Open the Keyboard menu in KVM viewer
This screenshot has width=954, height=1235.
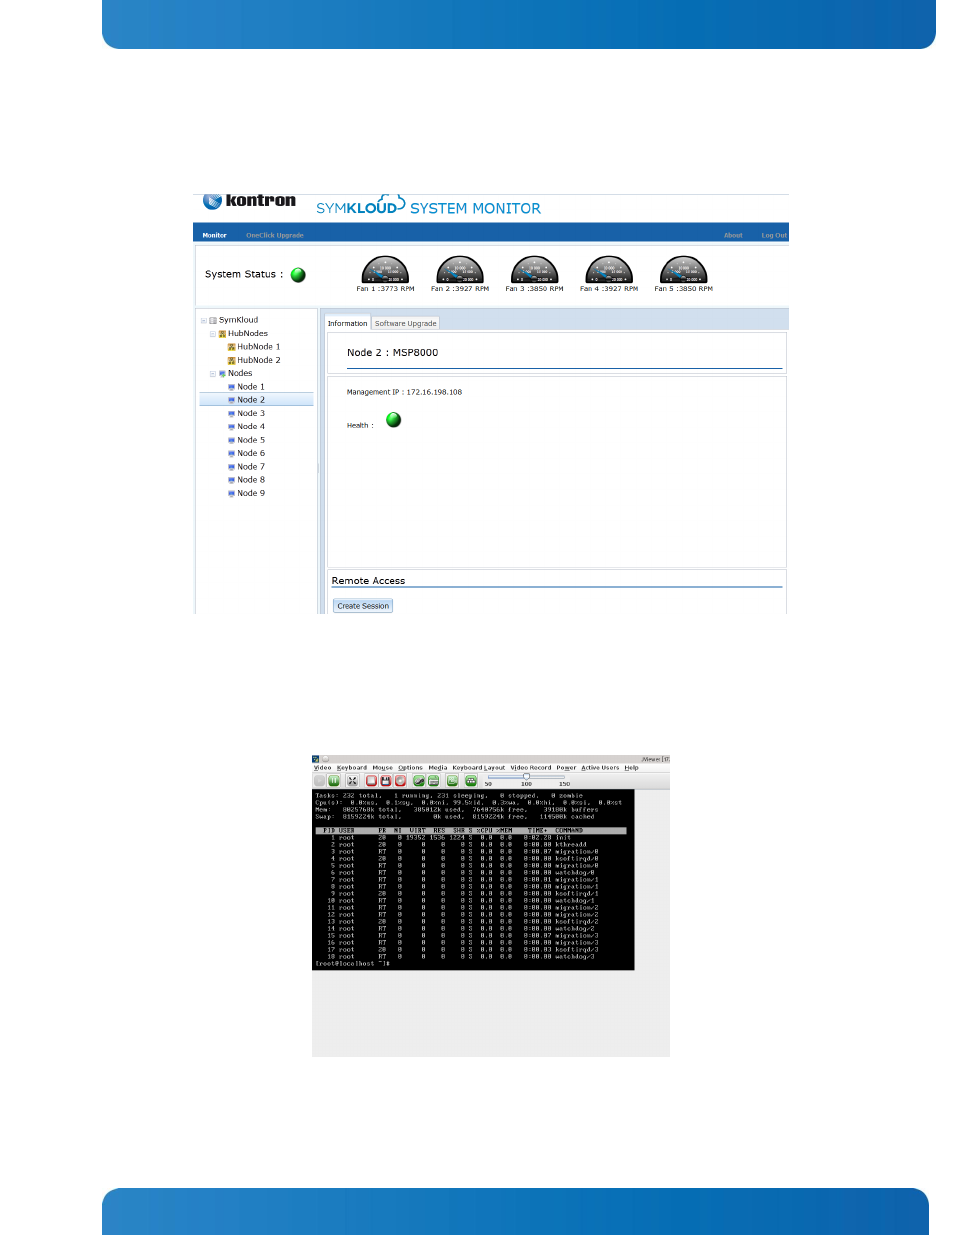click(352, 768)
